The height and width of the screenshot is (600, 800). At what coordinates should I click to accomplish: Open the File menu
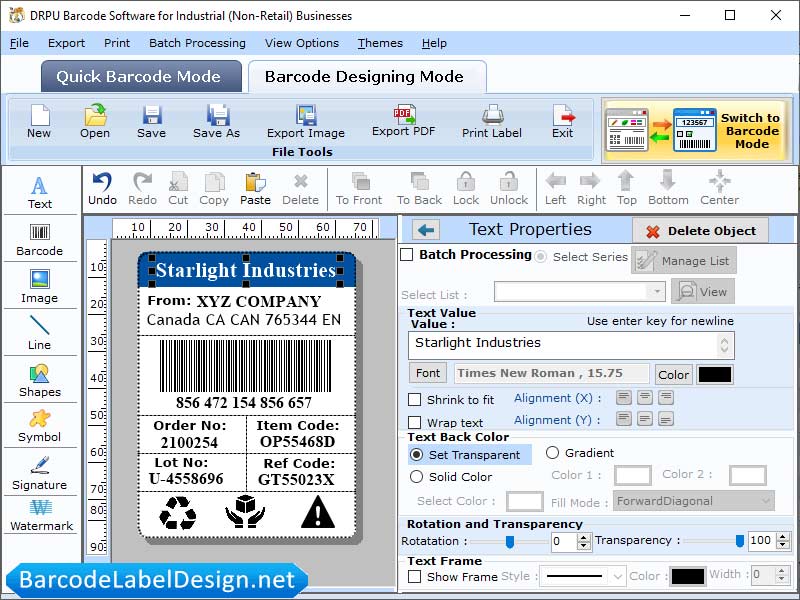click(19, 43)
